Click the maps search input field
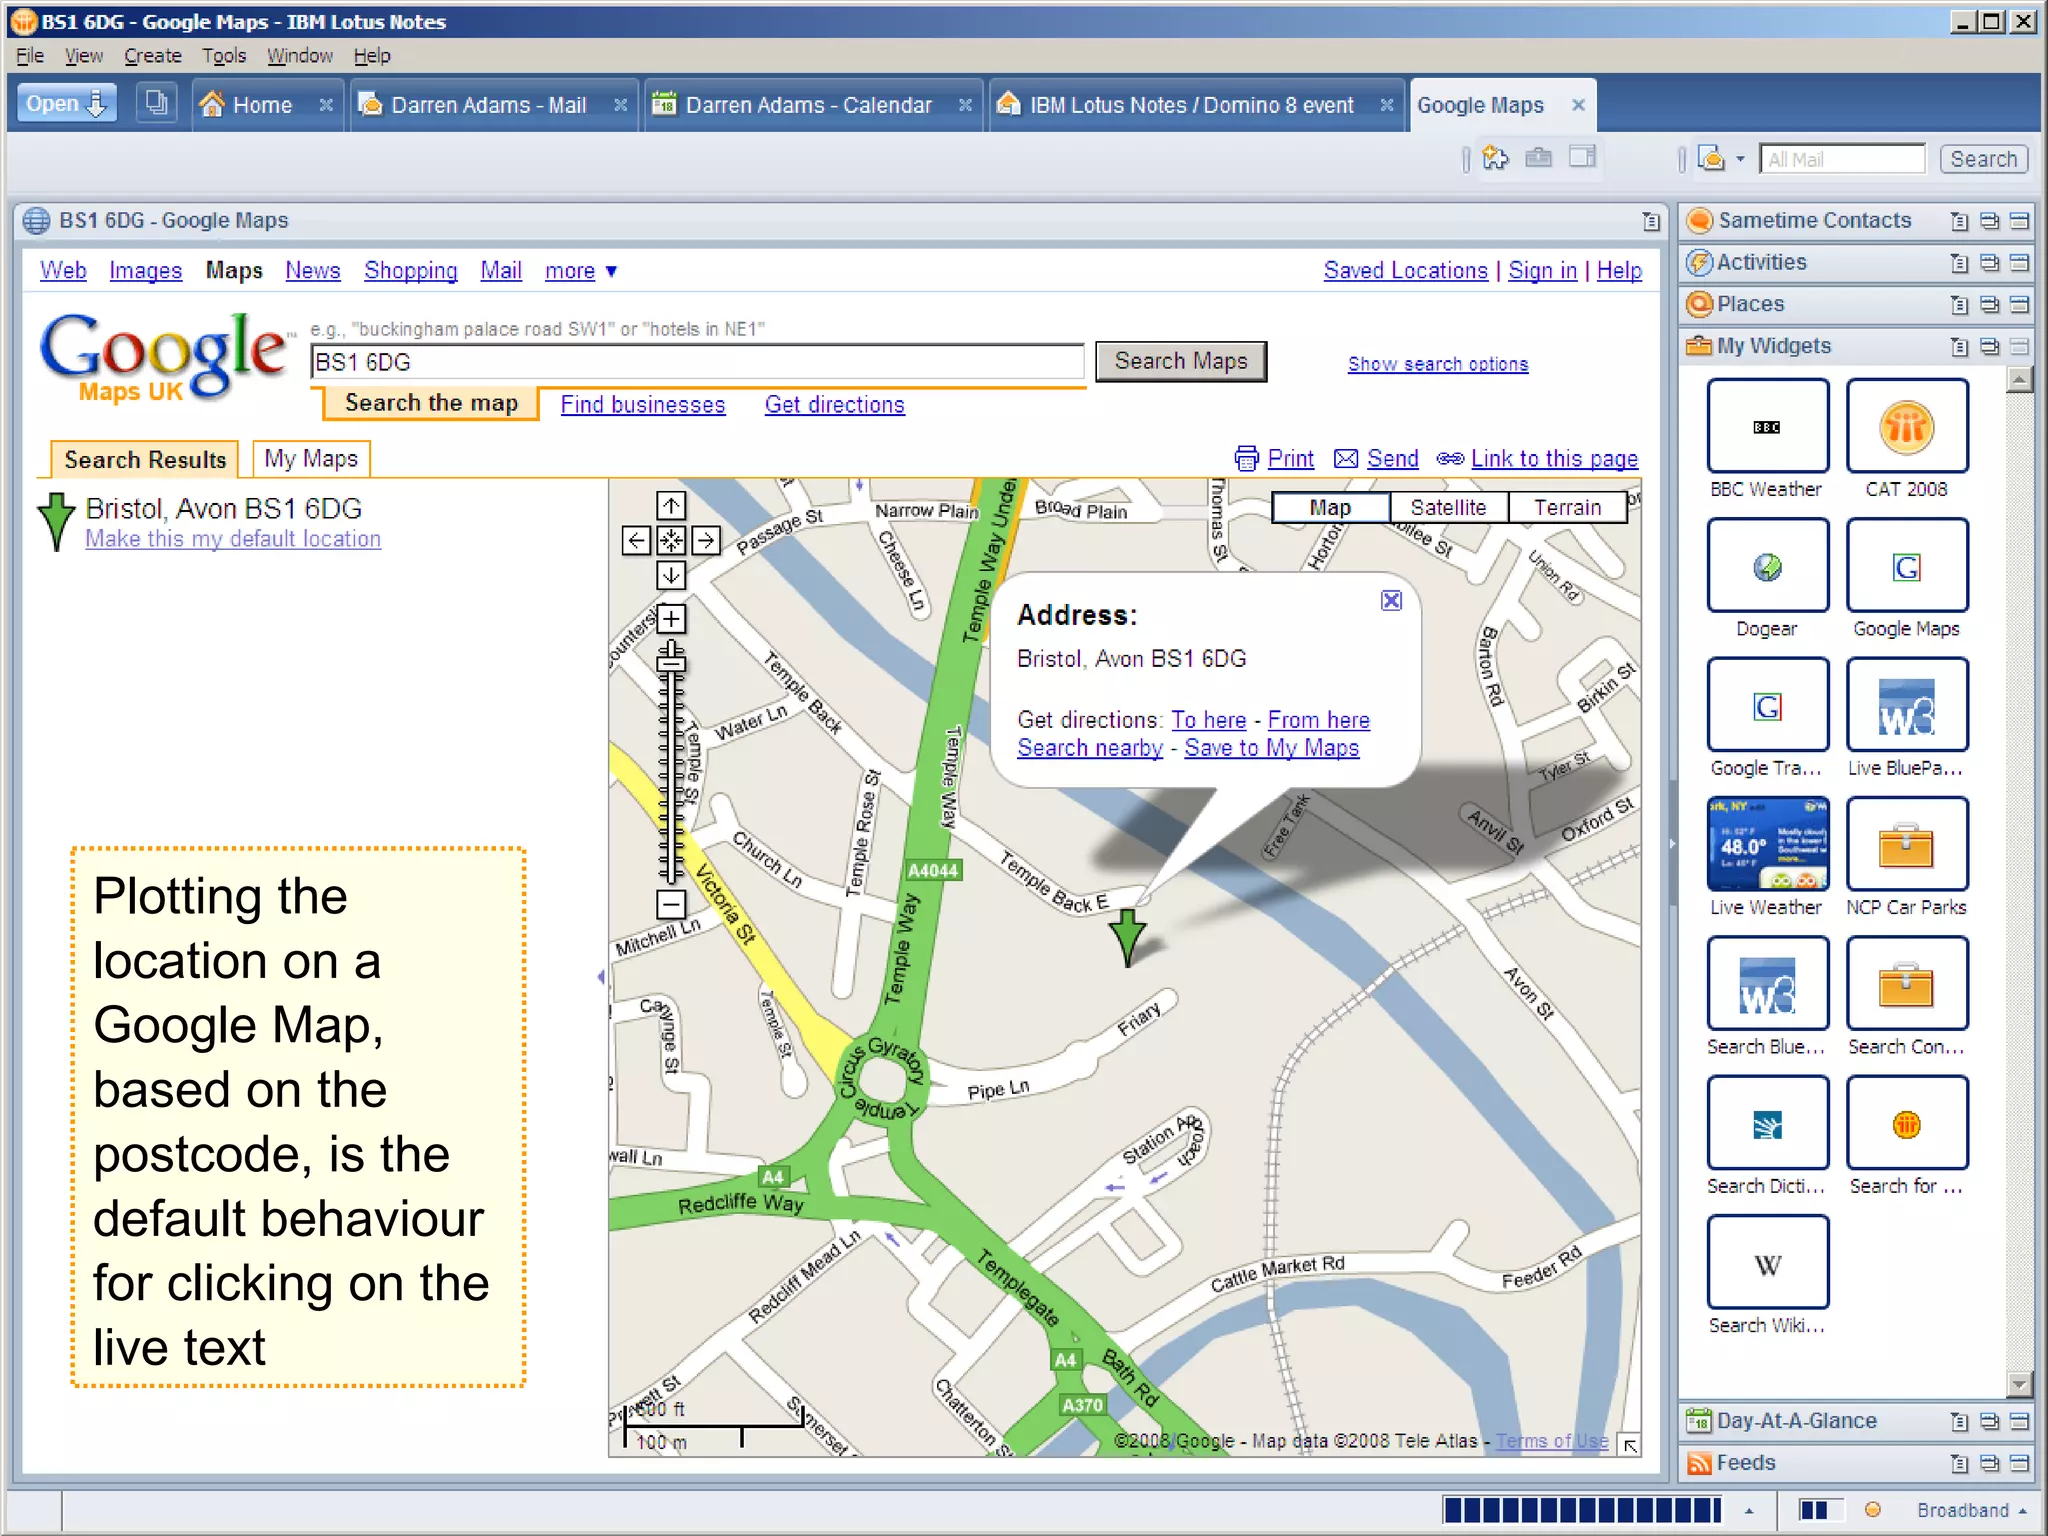Screen dimensions: 2048x1536 click(697, 362)
